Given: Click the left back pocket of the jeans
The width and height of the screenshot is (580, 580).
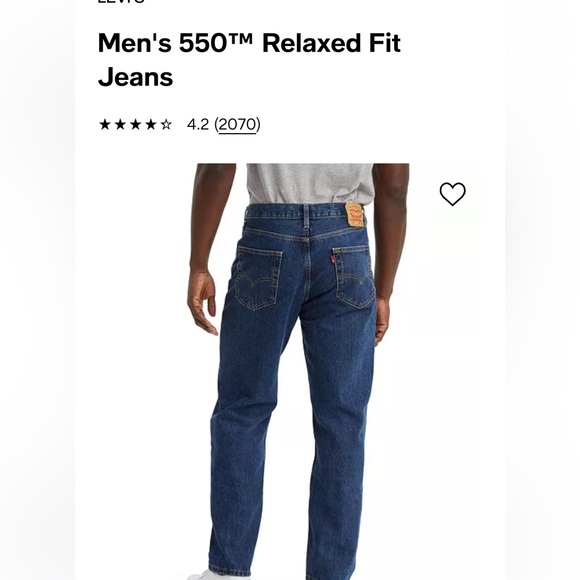Looking at the screenshot, I should tap(258, 278).
